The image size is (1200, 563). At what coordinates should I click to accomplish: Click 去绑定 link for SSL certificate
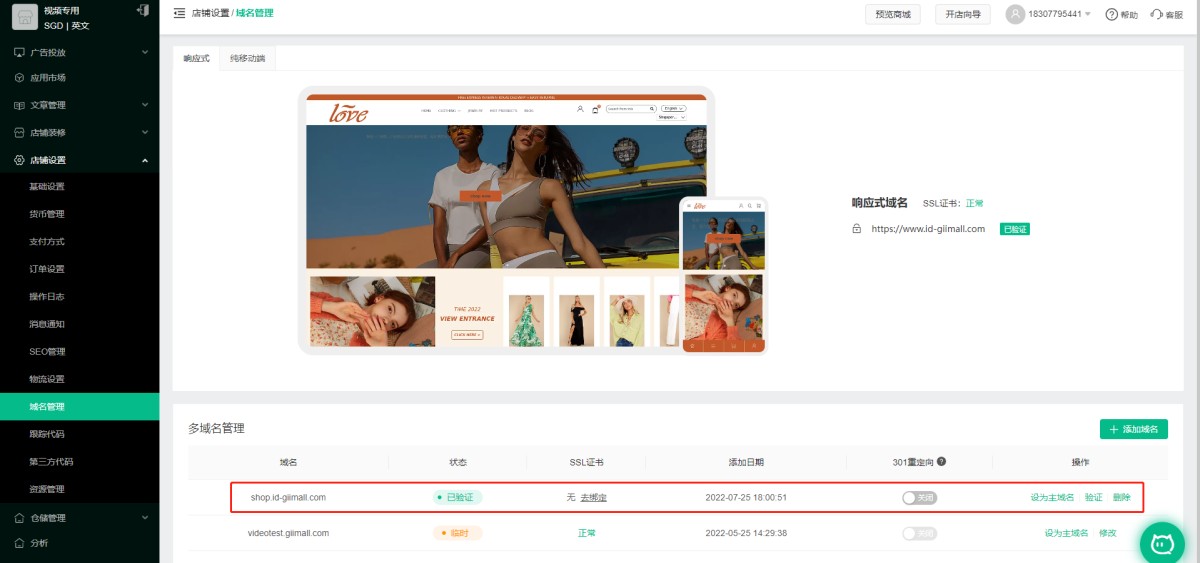(593, 497)
